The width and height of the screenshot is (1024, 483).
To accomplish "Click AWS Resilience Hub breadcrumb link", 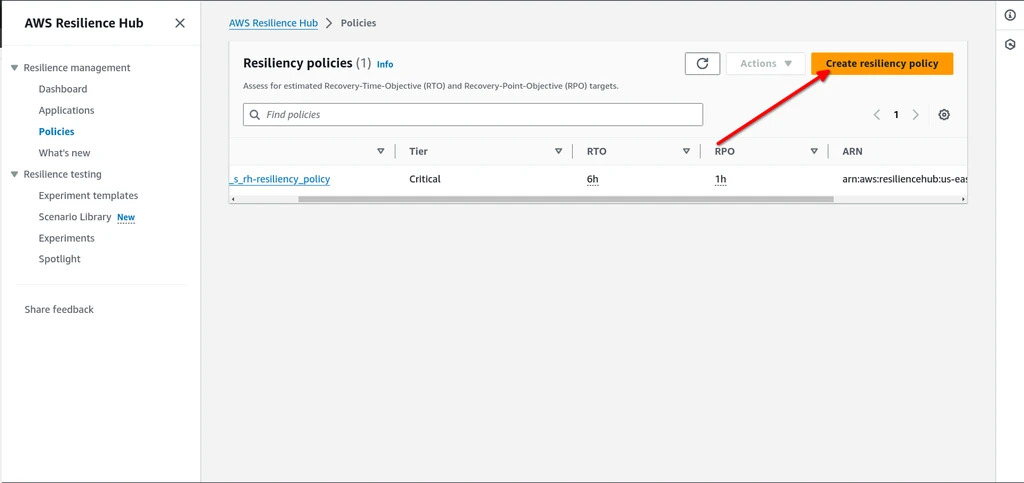I will coord(273,23).
